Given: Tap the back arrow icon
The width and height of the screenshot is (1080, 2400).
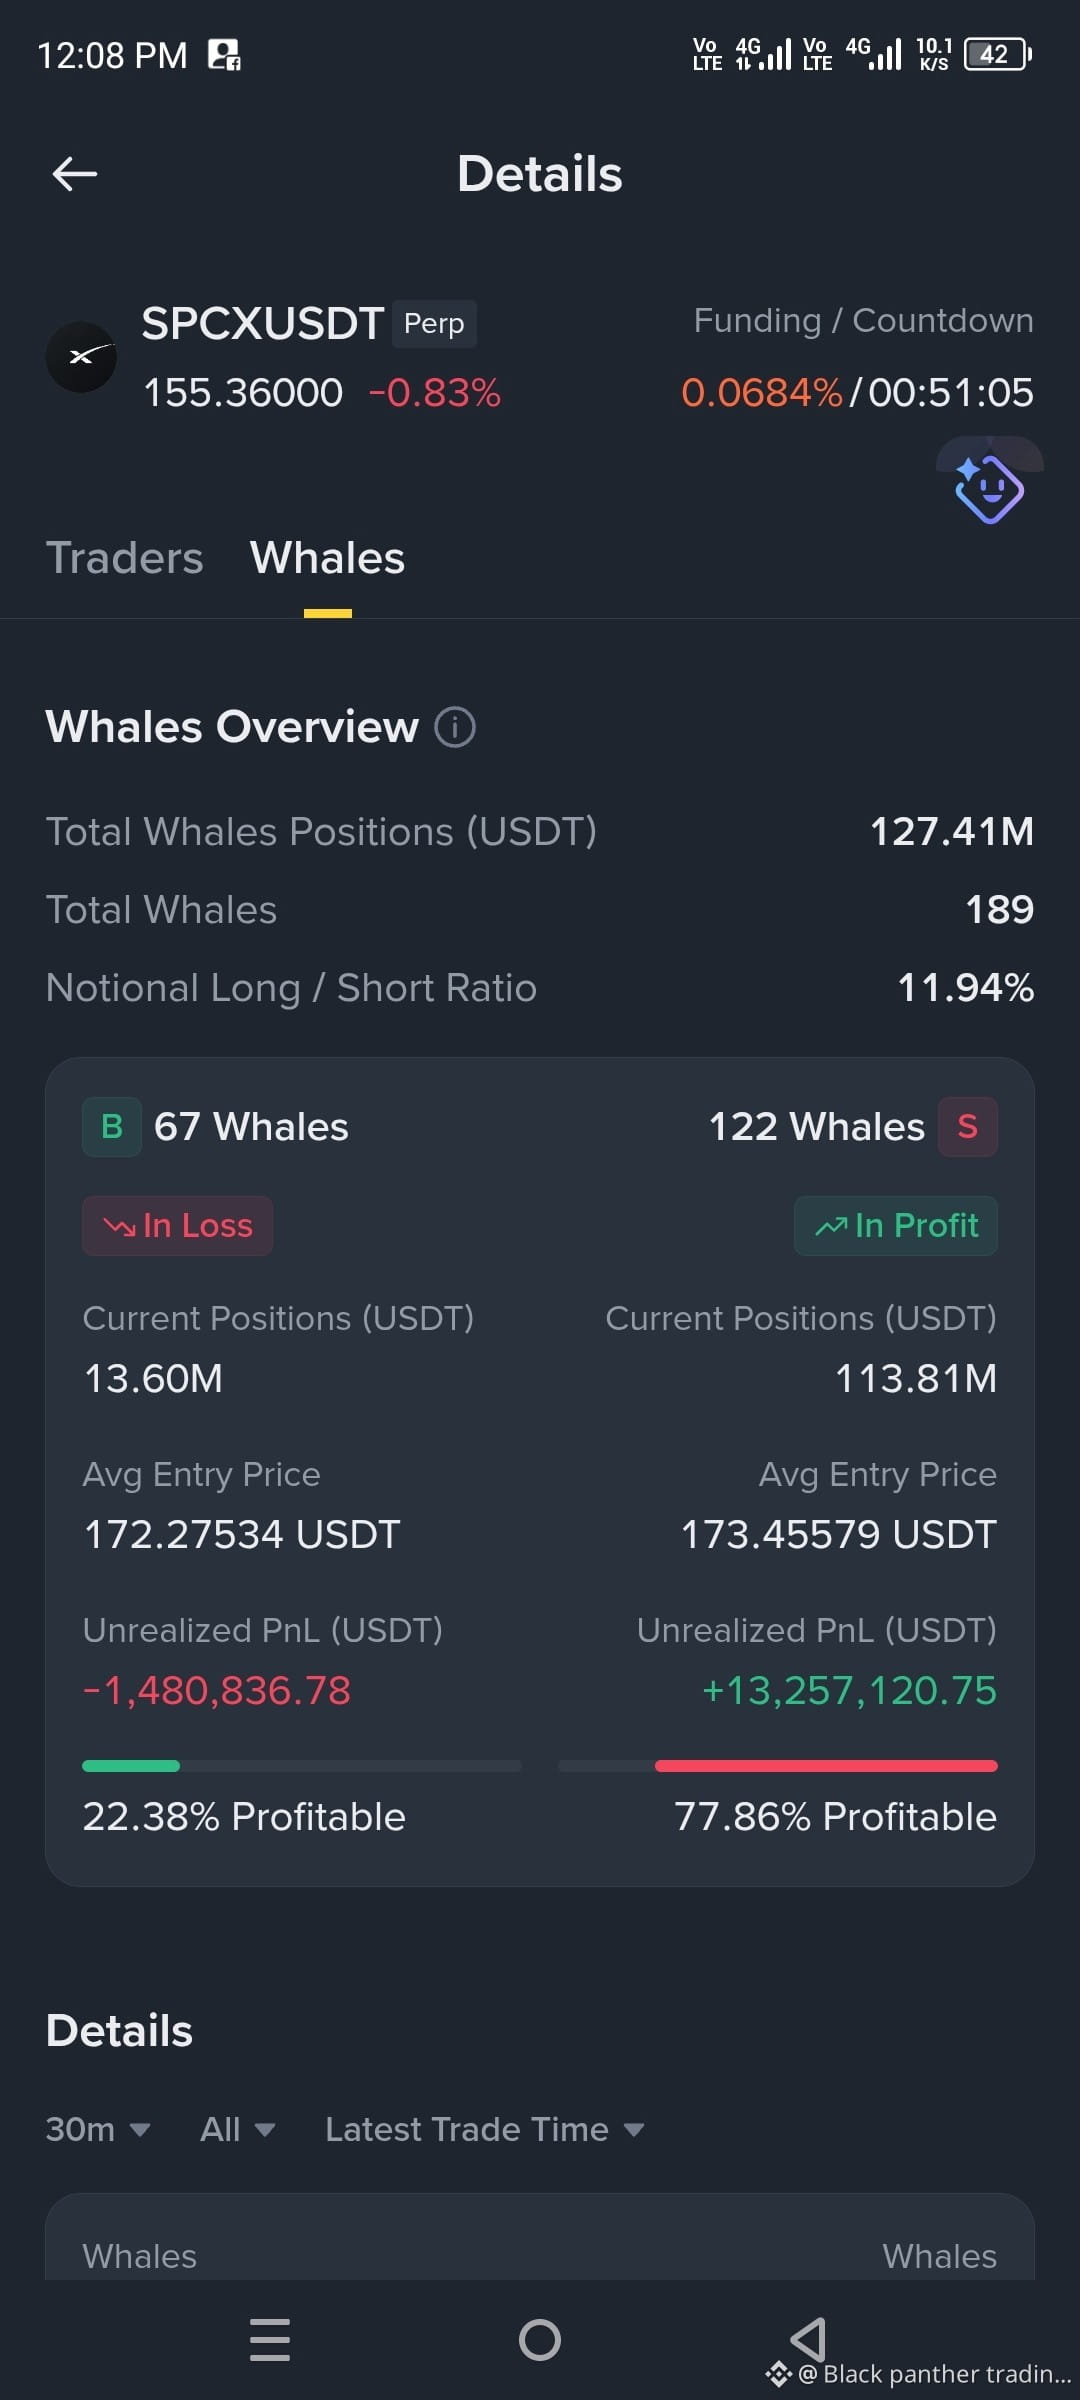Looking at the screenshot, I should [75, 174].
